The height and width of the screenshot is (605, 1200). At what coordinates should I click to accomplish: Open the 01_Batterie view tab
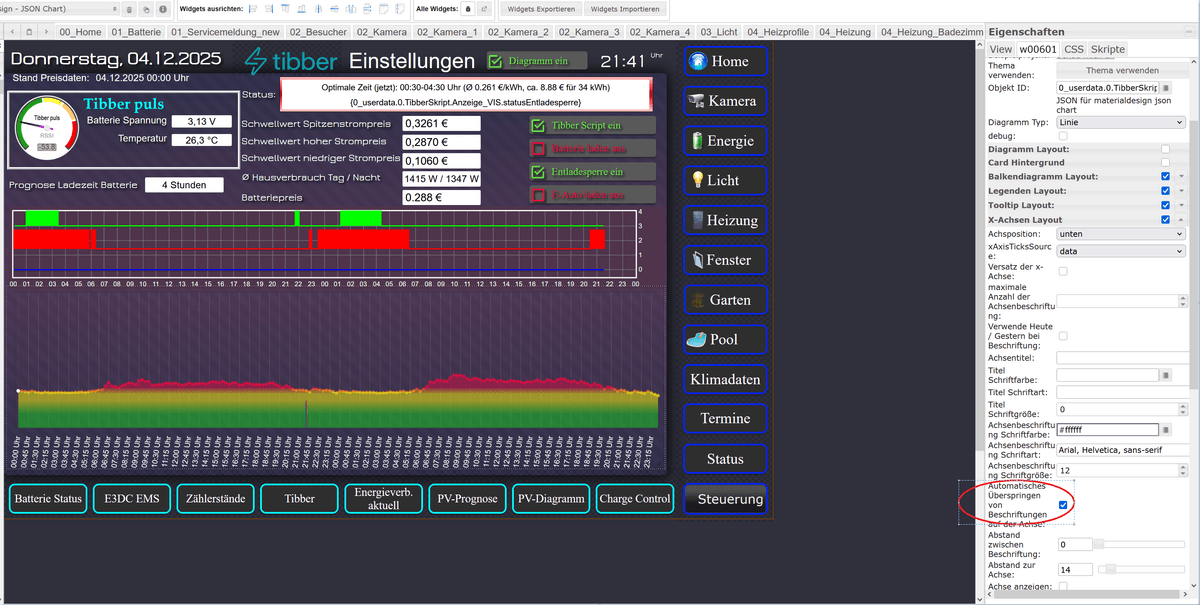137,32
